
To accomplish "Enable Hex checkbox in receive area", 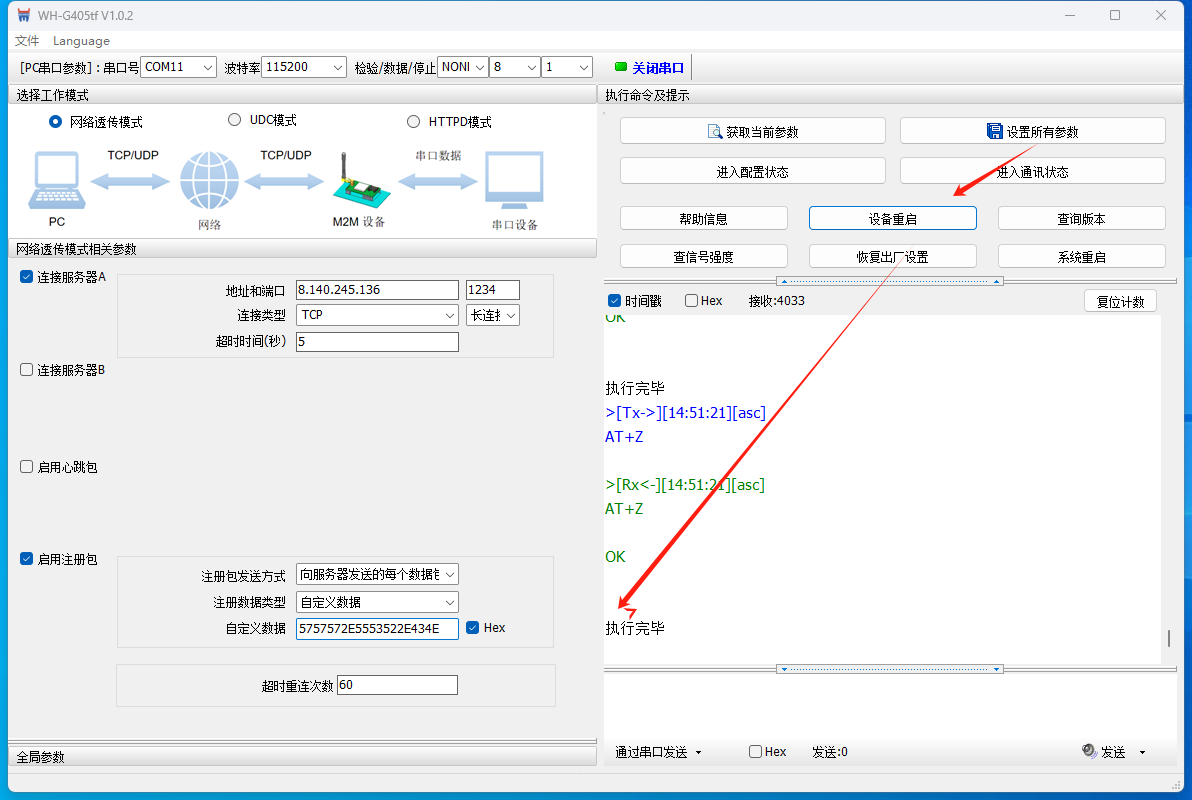I will tap(691, 300).
